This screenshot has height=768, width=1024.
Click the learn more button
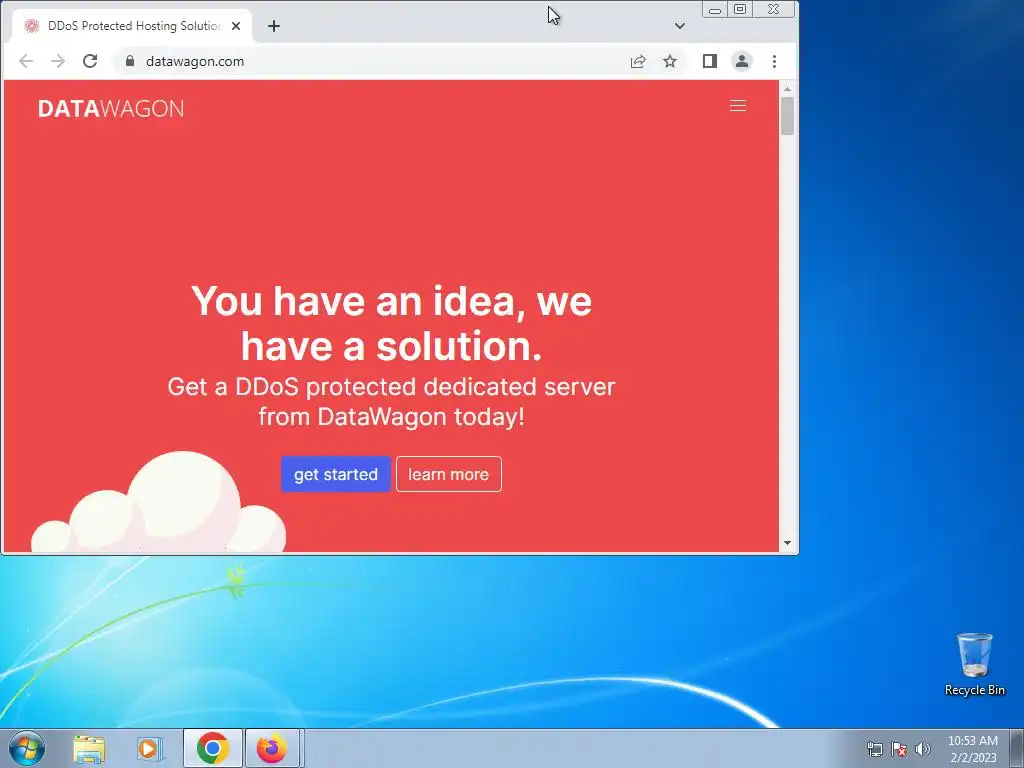pyautogui.click(x=449, y=474)
